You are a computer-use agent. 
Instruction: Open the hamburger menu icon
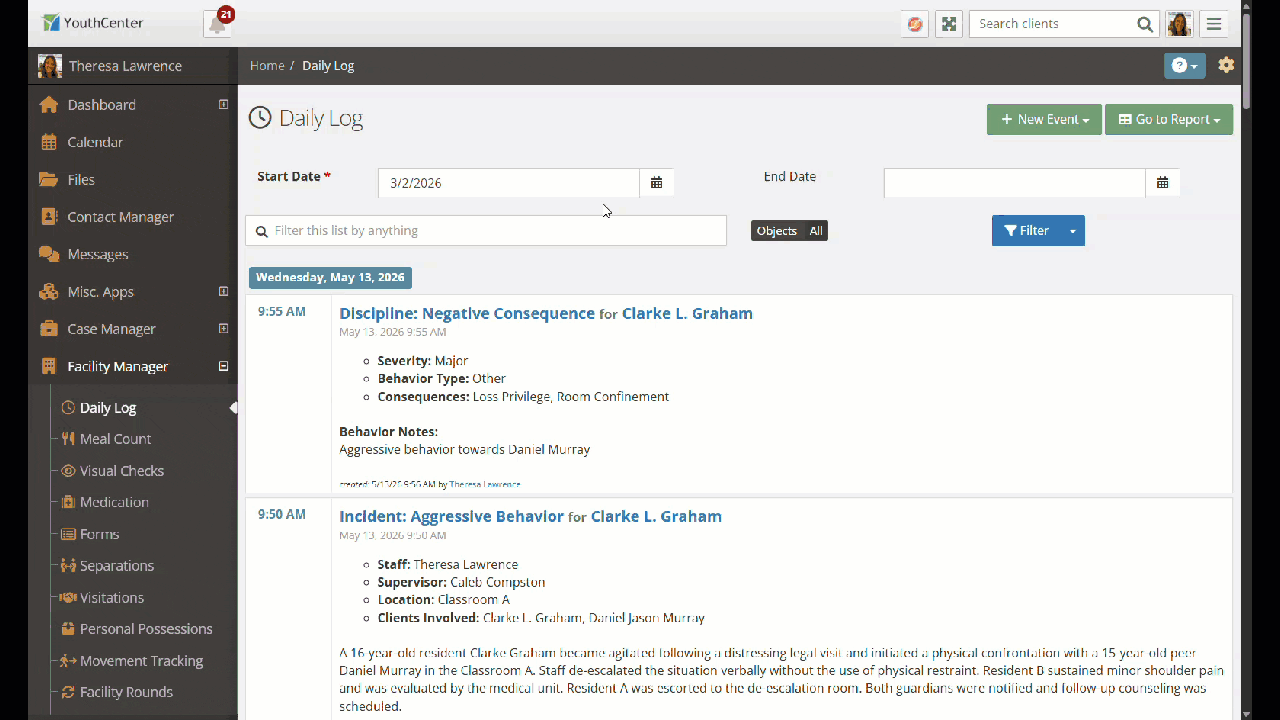(x=1214, y=24)
